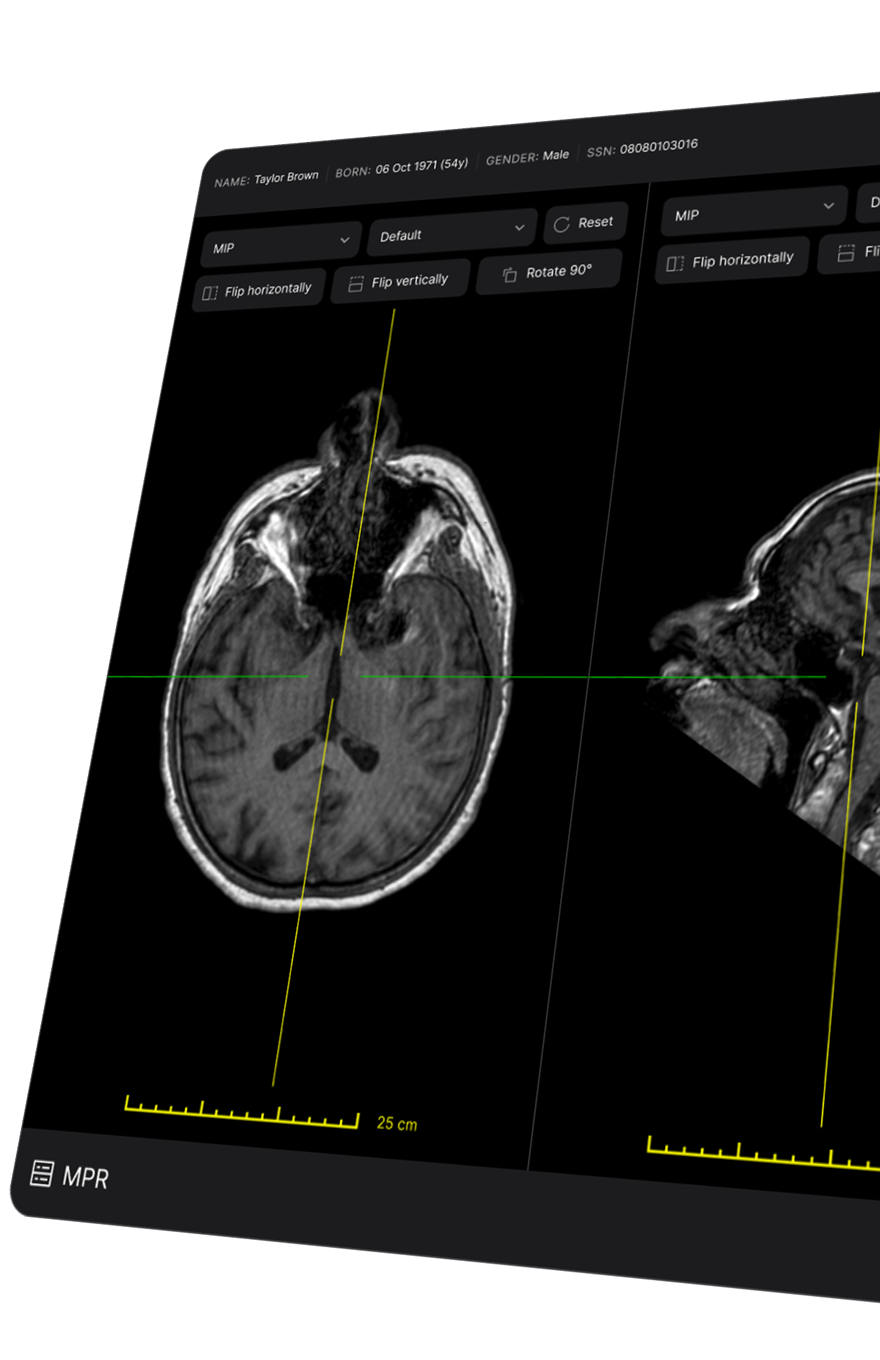Select the MPR label in bottom bar
Viewport: 880px width, 1360px height.
[85, 1178]
